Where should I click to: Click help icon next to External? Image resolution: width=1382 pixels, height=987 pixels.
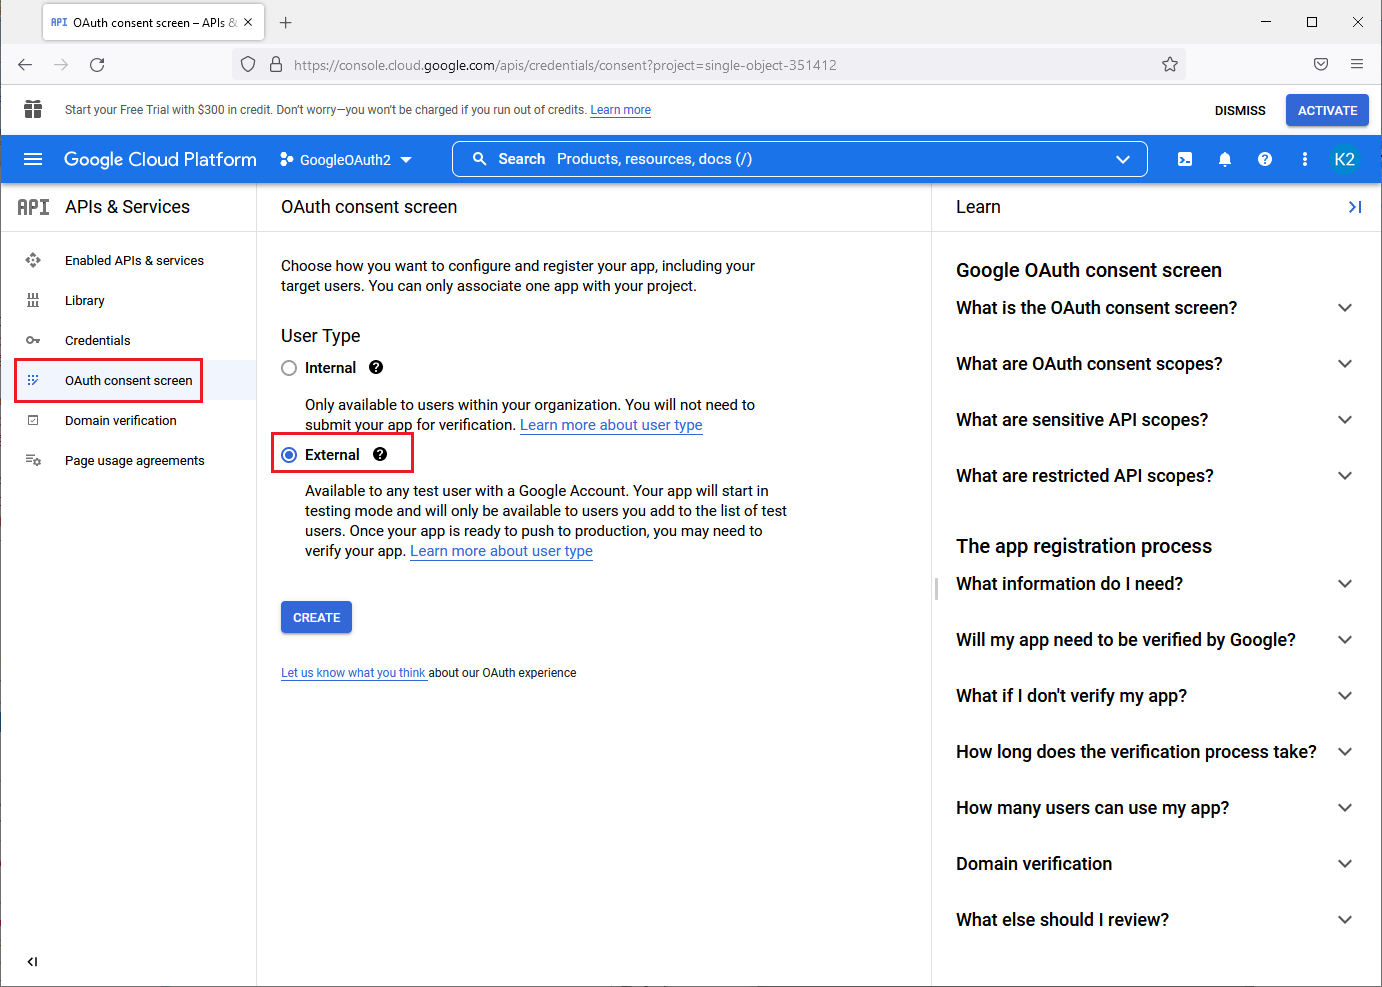380,454
